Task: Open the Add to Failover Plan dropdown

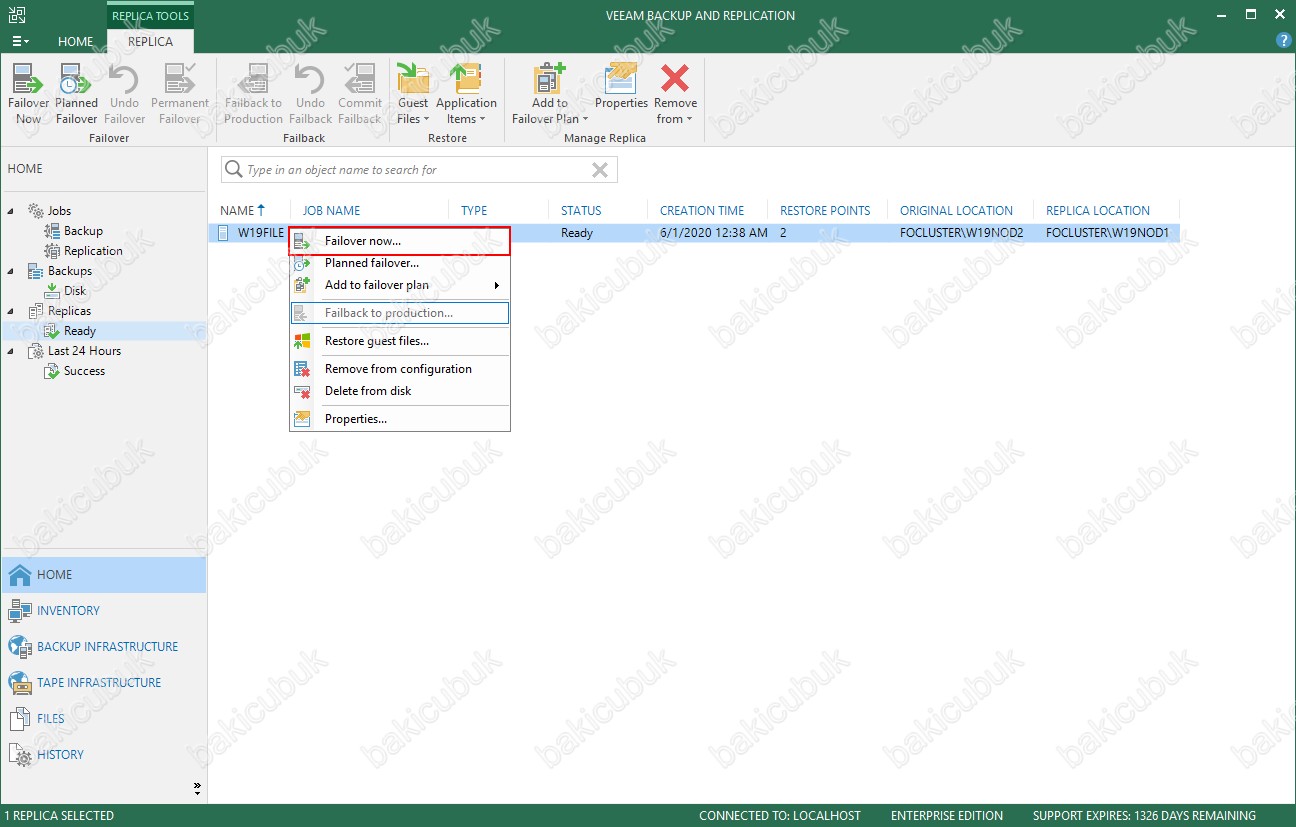Action: 549,94
